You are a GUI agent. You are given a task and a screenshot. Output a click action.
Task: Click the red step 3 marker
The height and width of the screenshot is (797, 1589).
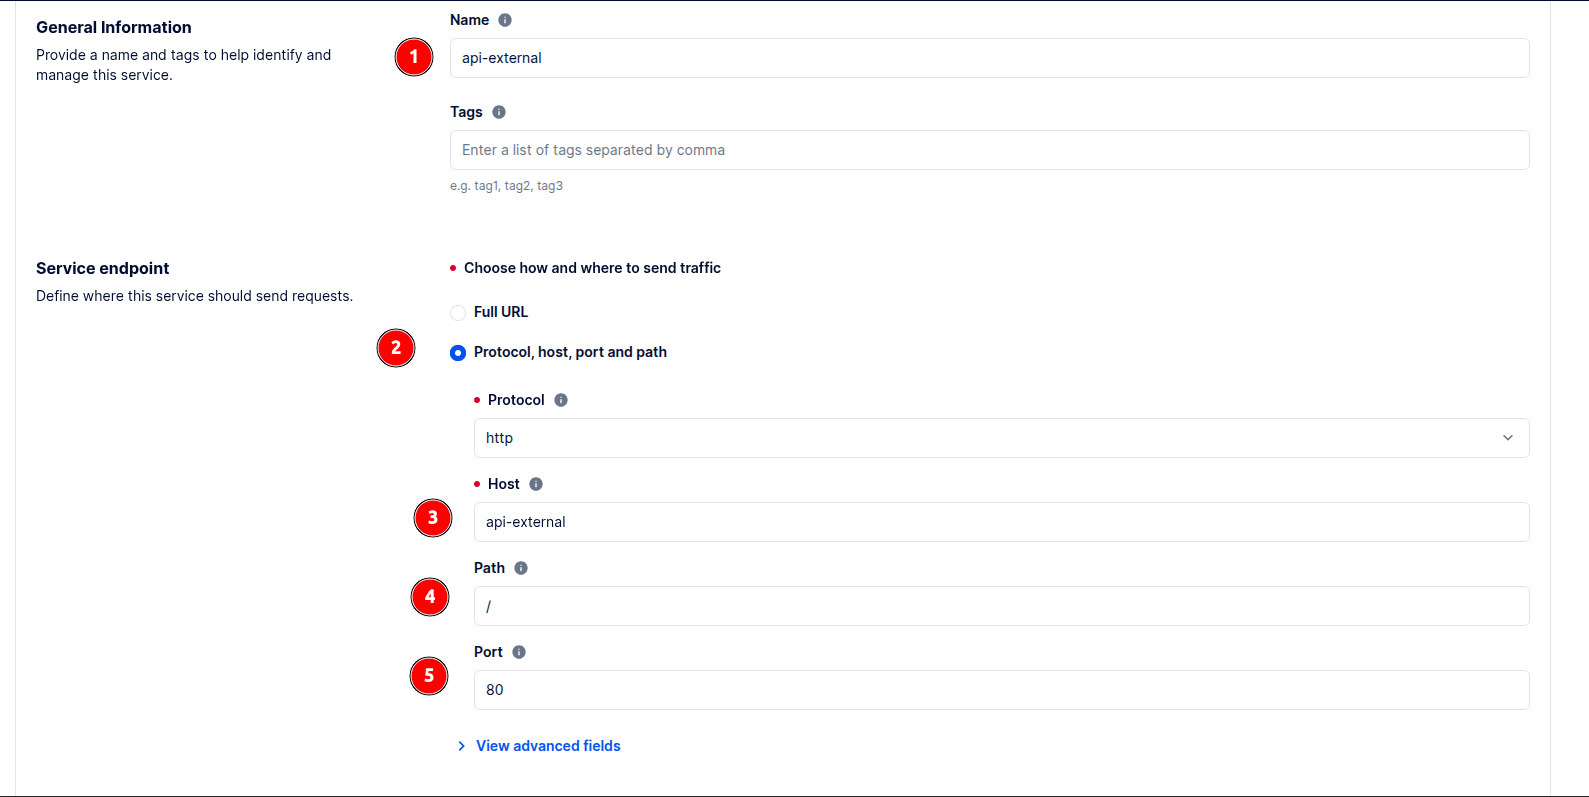(433, 518)
